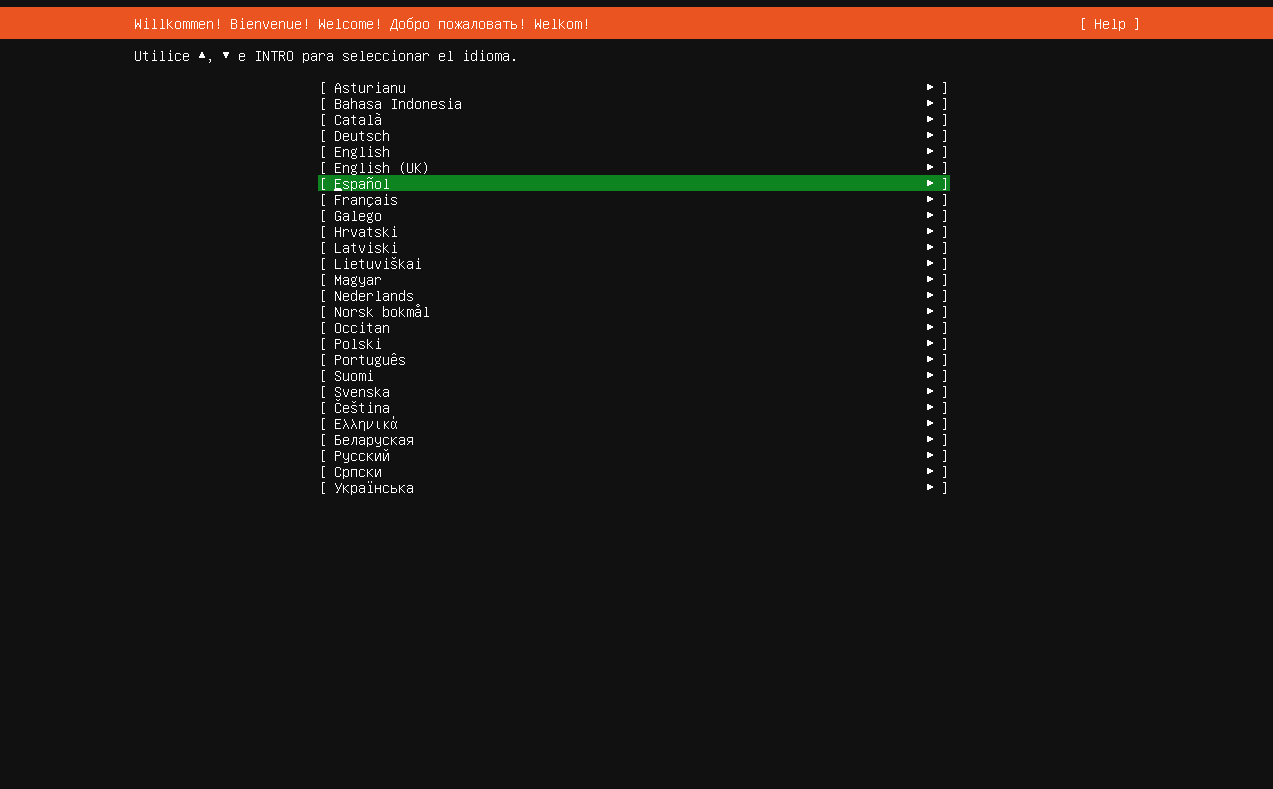The width and height of the screenshot is (1273, 789).
Task: Choose Bahasa Indonesia as language
Action: click(634, 104)
